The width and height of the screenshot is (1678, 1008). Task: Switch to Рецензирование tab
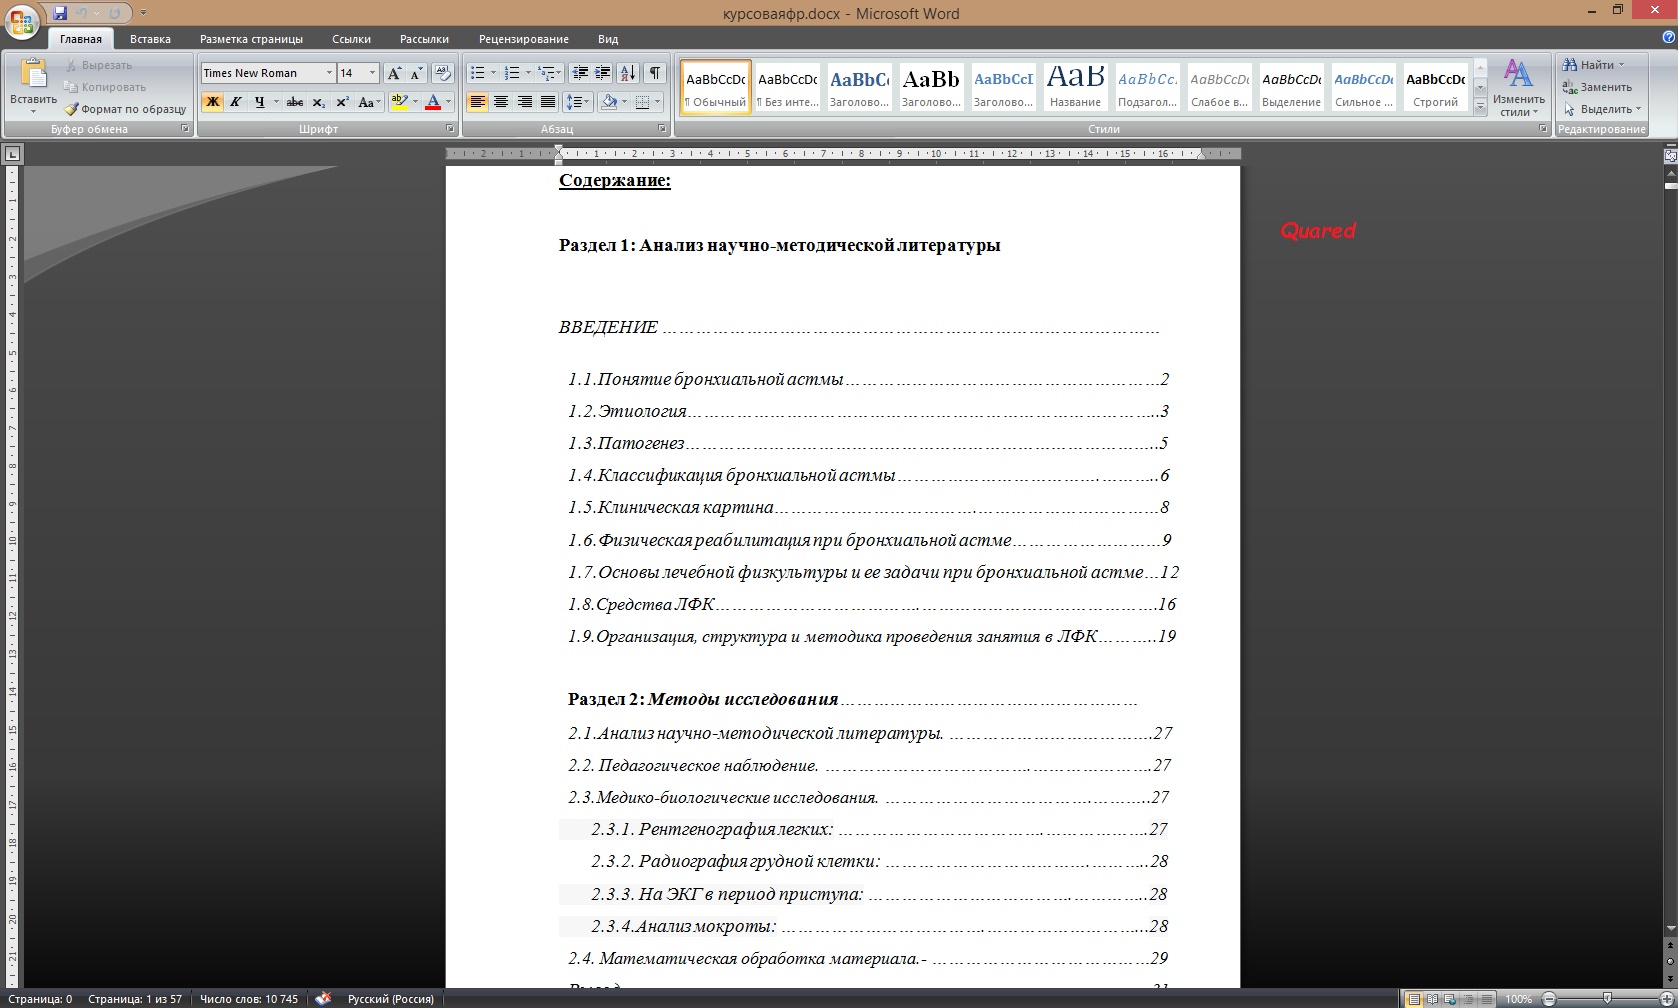click(523, 39)
